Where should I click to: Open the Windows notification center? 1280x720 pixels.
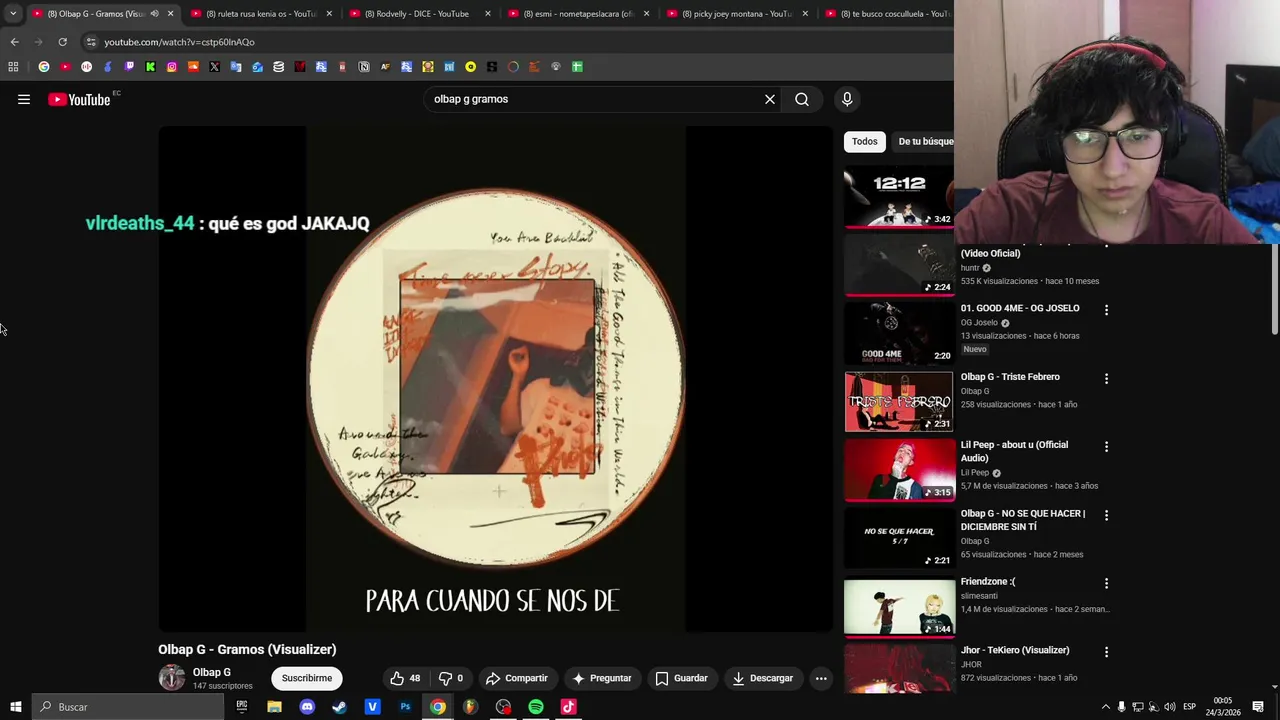[x=1258, y=707]
